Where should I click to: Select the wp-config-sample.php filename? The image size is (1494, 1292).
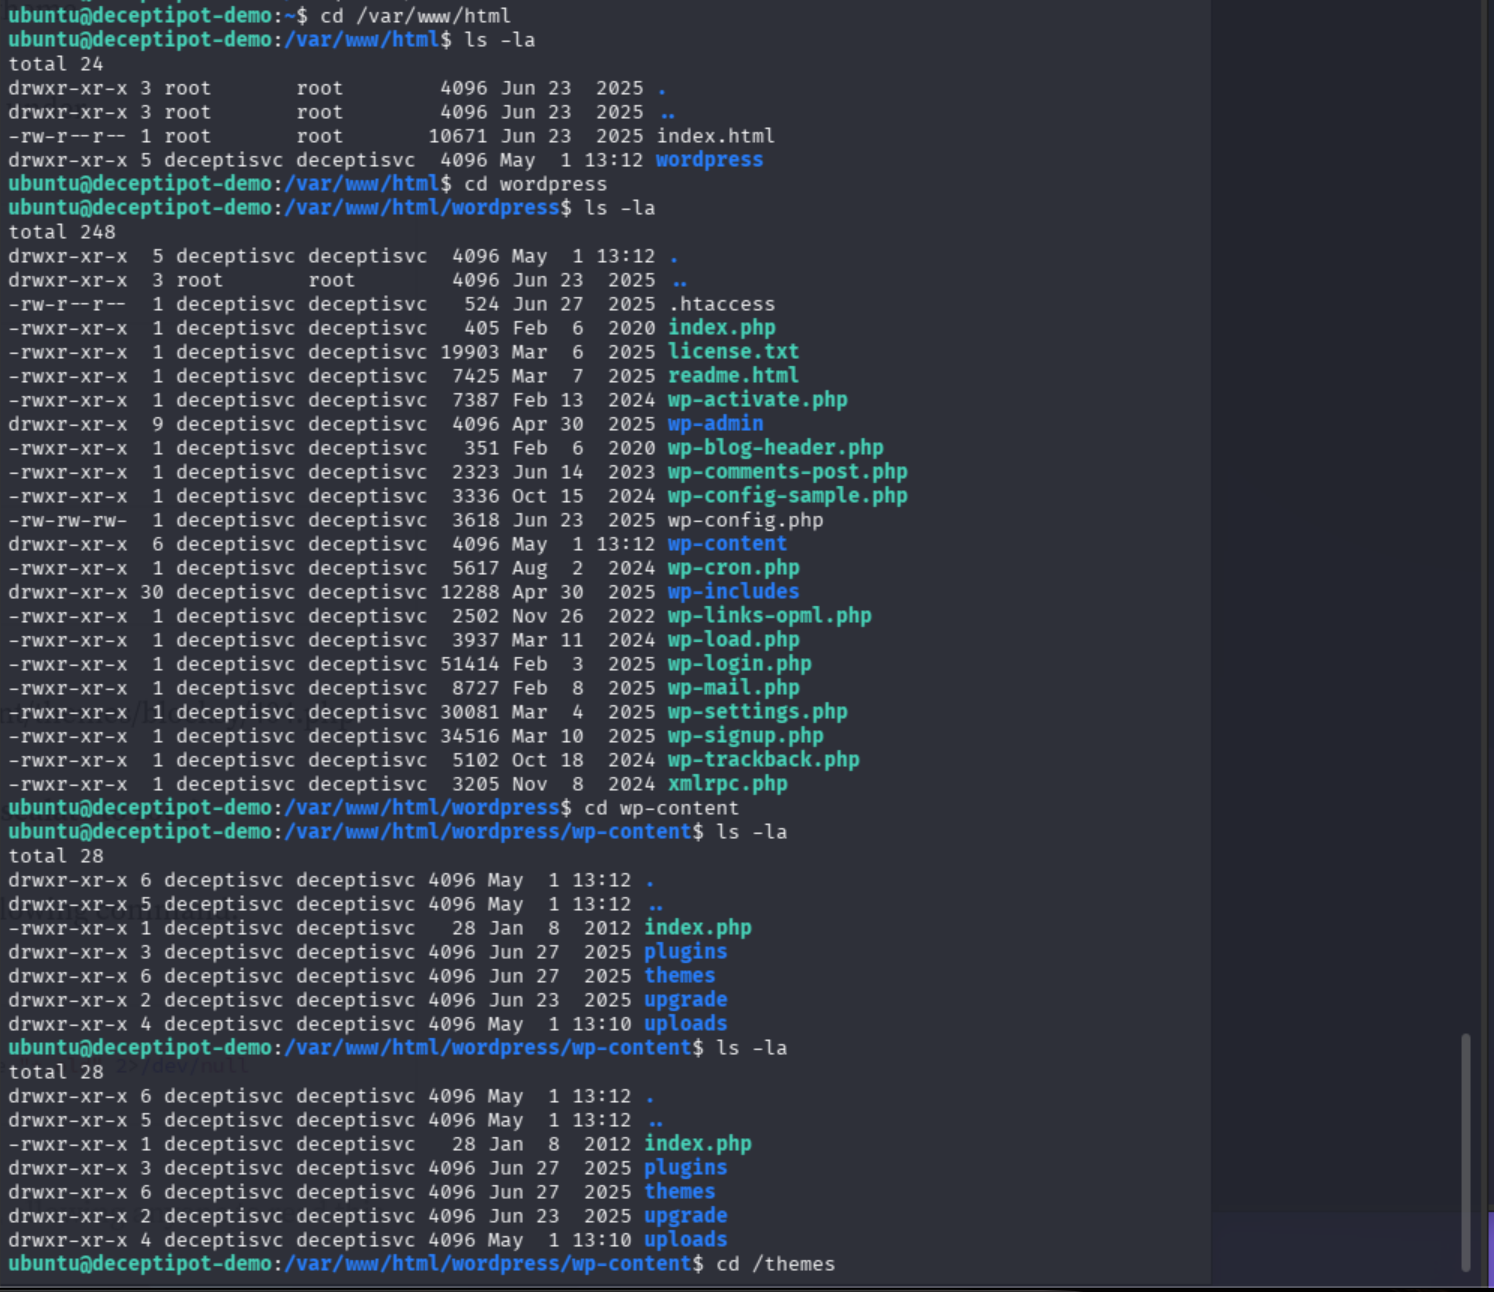pos(787,496)
